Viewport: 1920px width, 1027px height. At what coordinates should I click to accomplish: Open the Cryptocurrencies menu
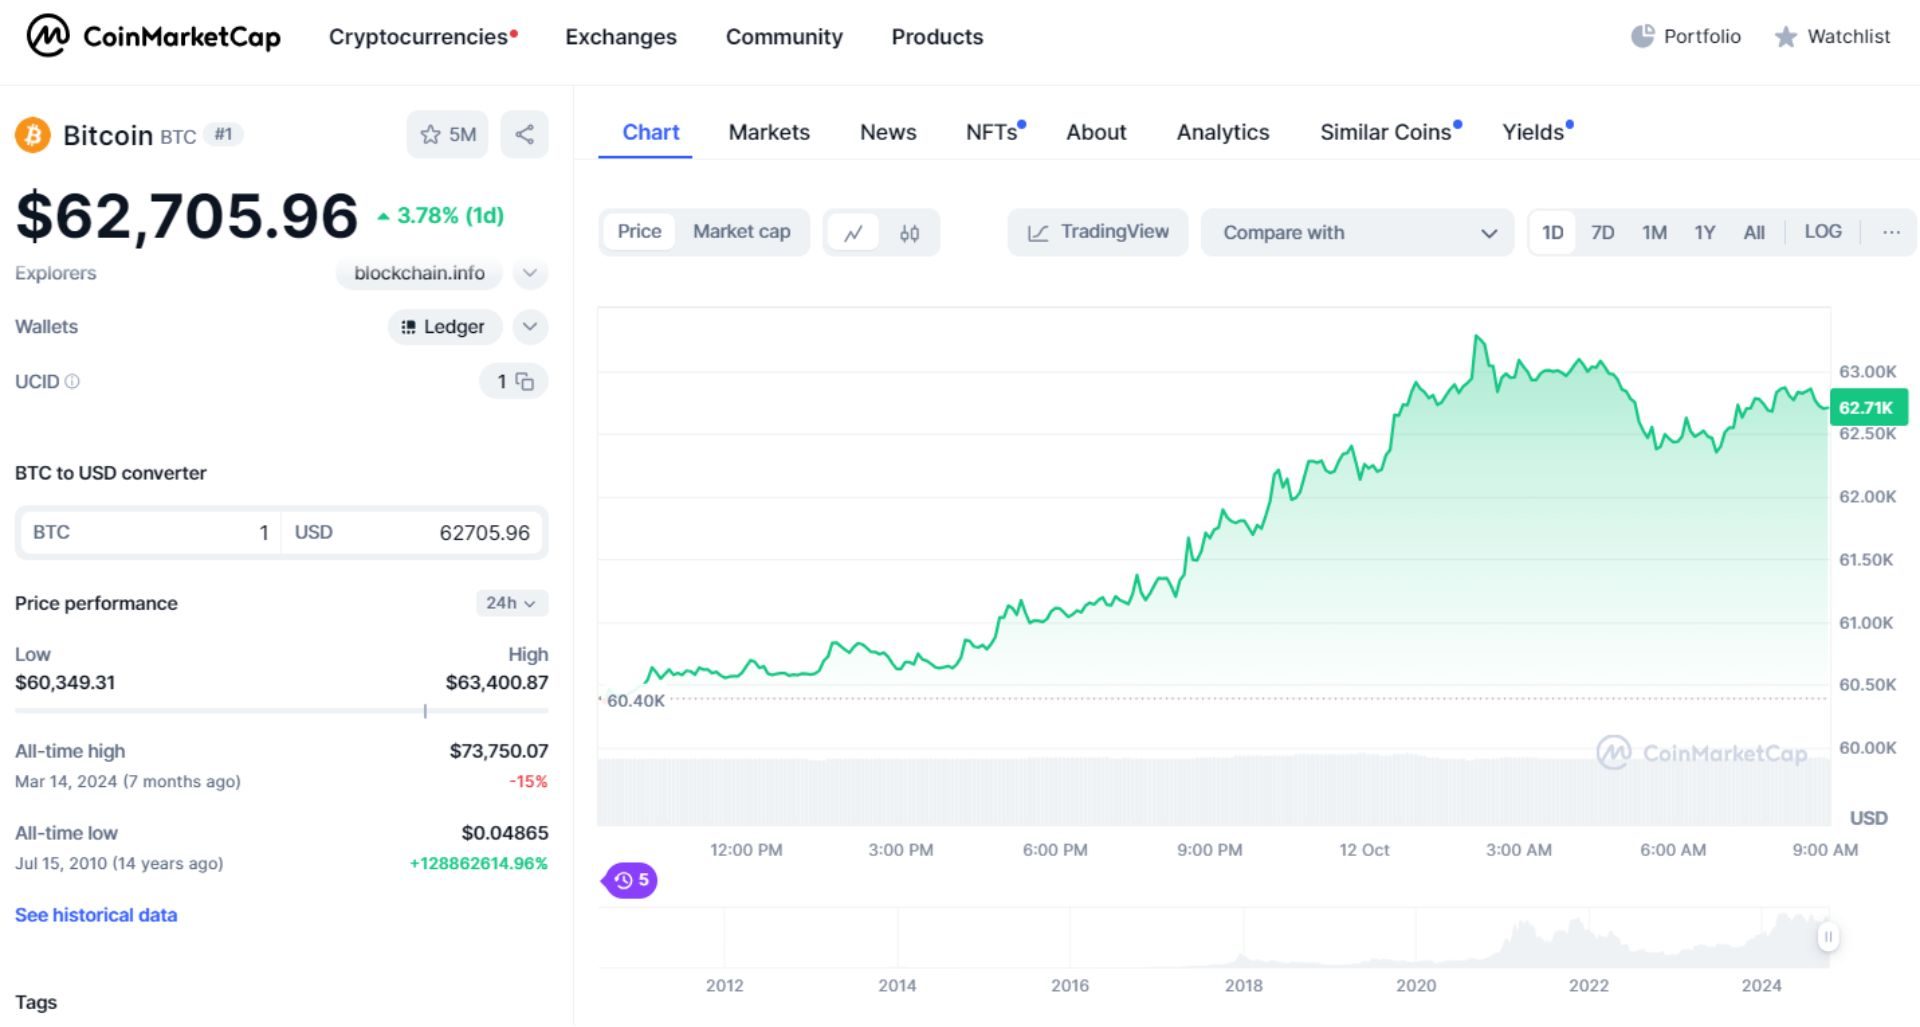420,37
